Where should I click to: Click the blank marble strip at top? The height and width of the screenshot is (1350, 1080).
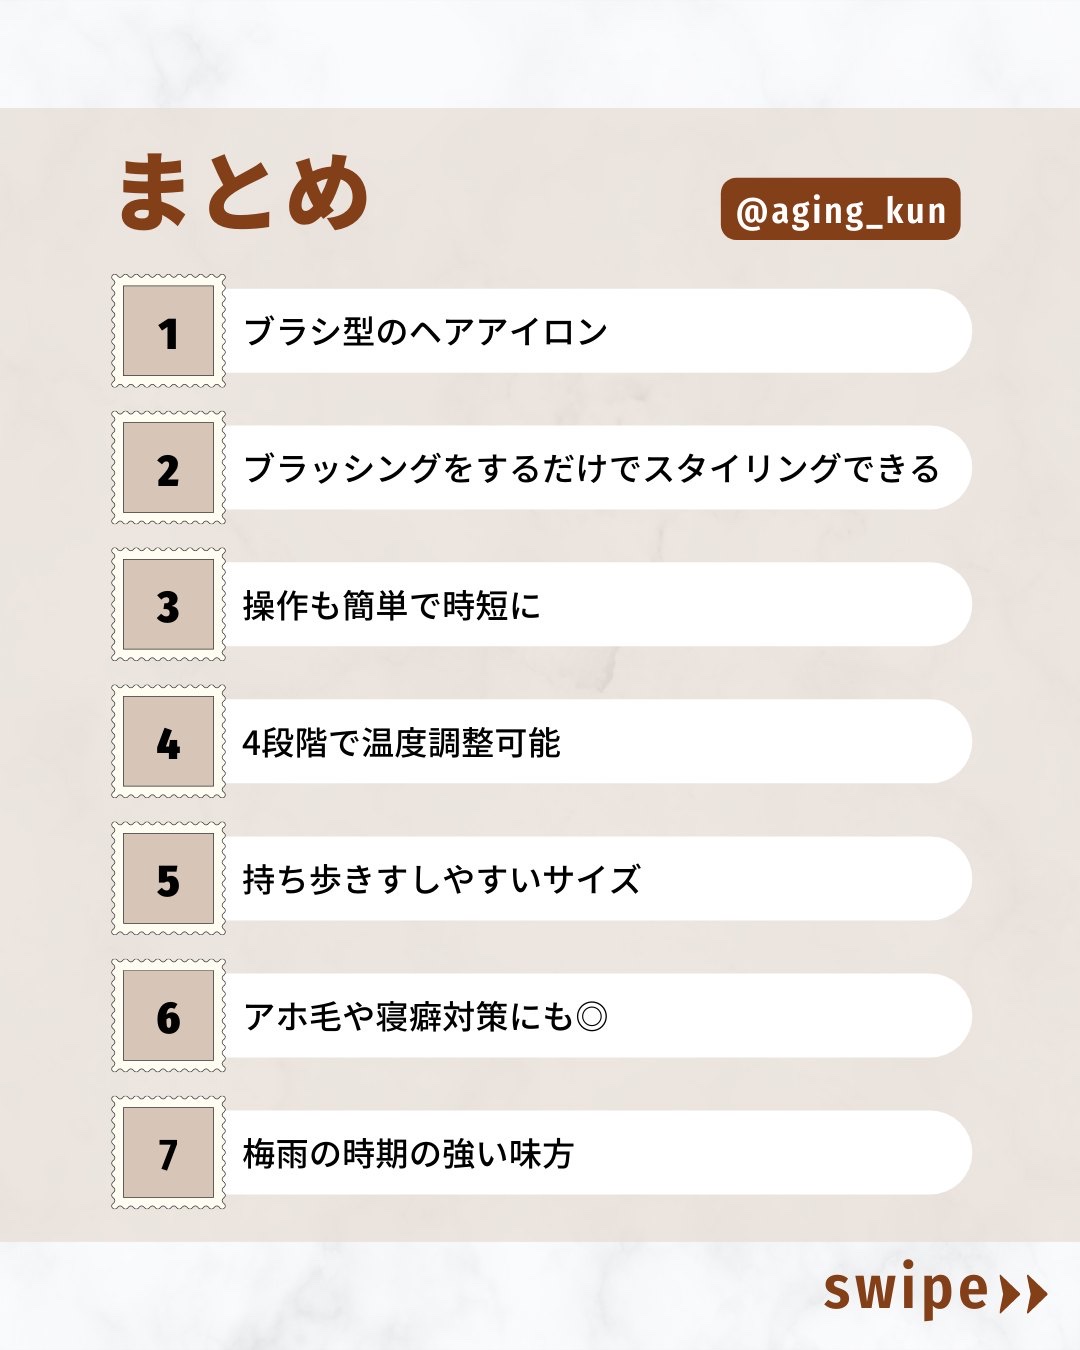click(540, 52)
